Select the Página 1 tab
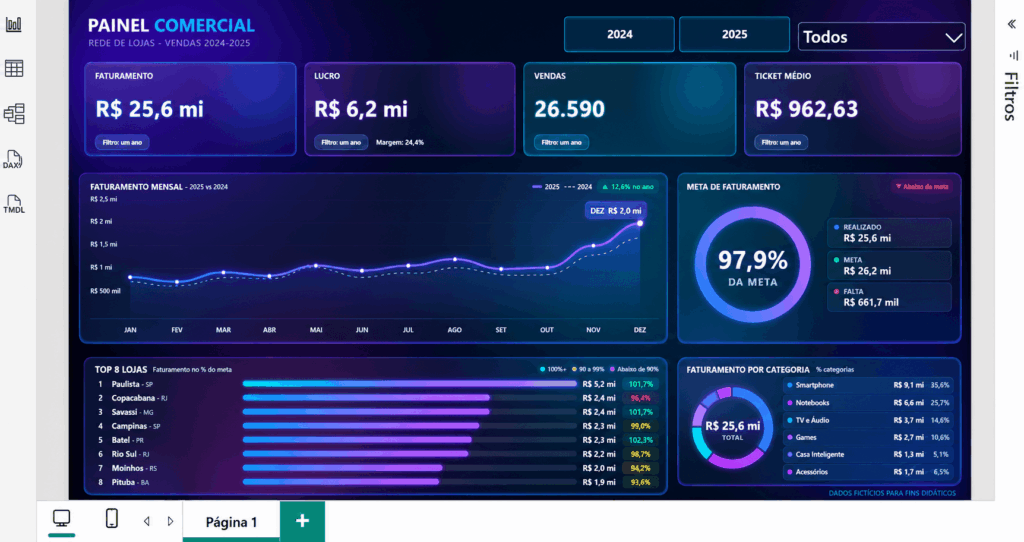Image resolution: width=1024 pixels, height=542 pixels. (x=231, y=522)
